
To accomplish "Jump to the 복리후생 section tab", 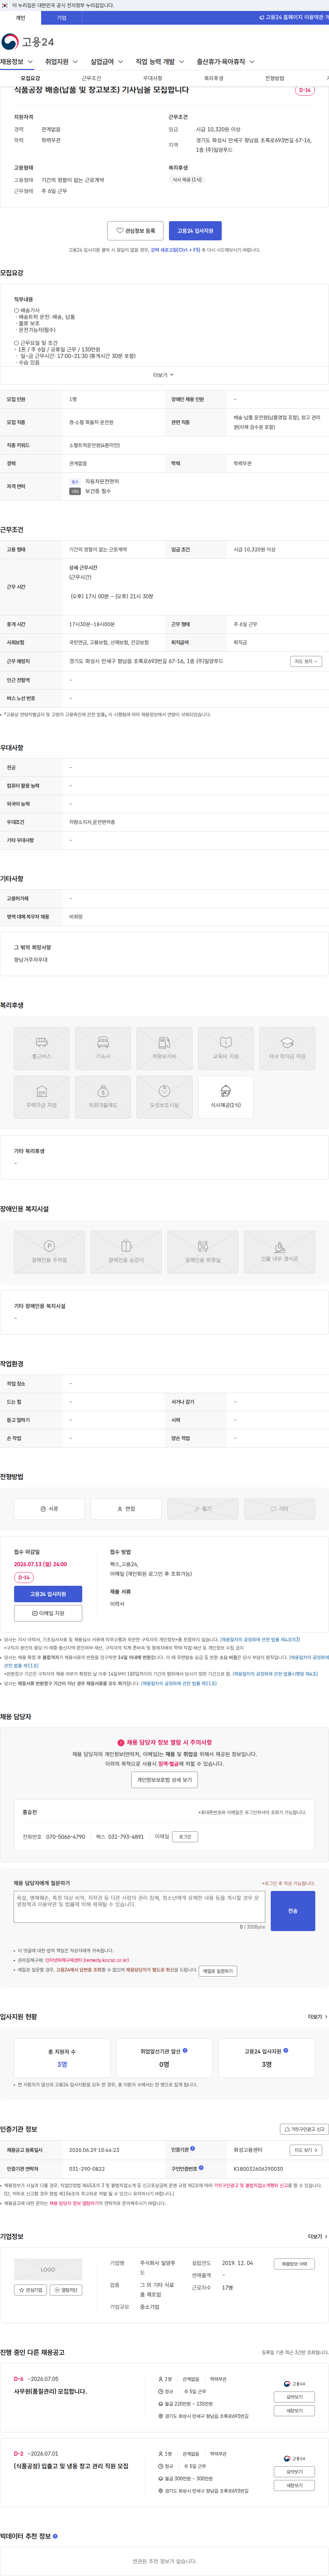I will click(x=214, y=78).
